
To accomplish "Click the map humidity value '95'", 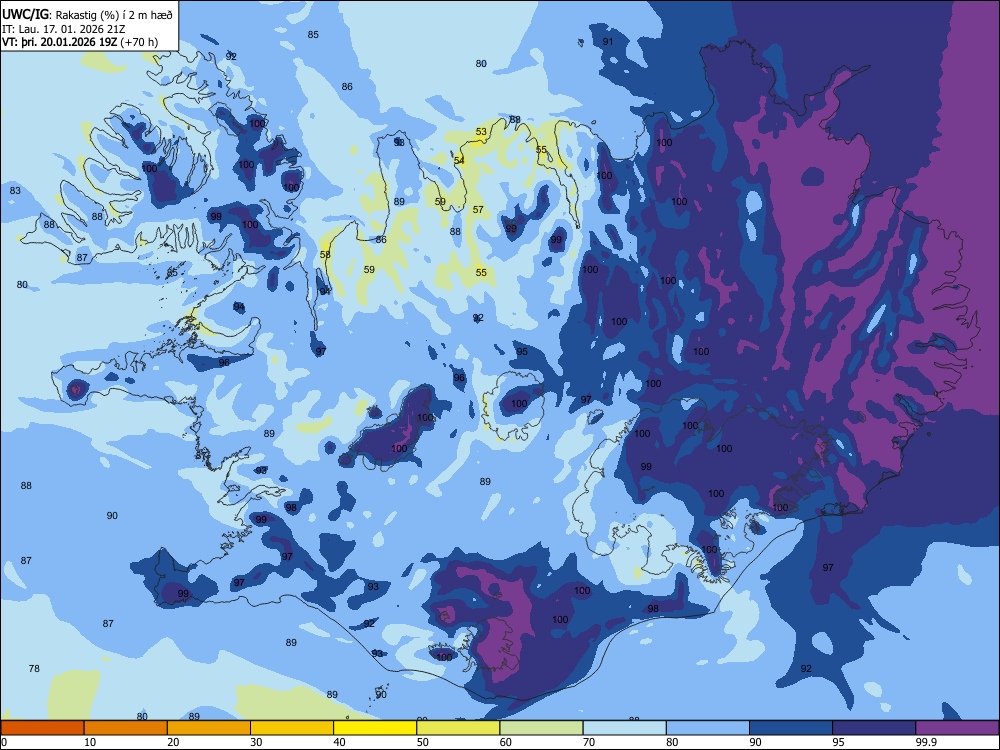I will [522, 351].
